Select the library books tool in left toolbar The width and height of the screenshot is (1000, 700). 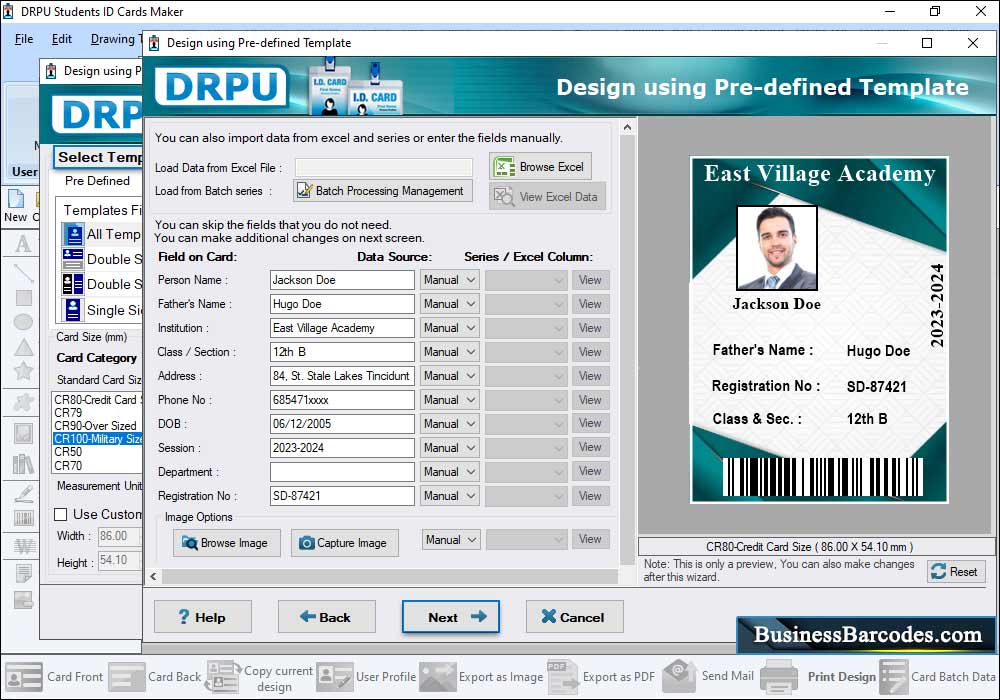coord(24,463)
